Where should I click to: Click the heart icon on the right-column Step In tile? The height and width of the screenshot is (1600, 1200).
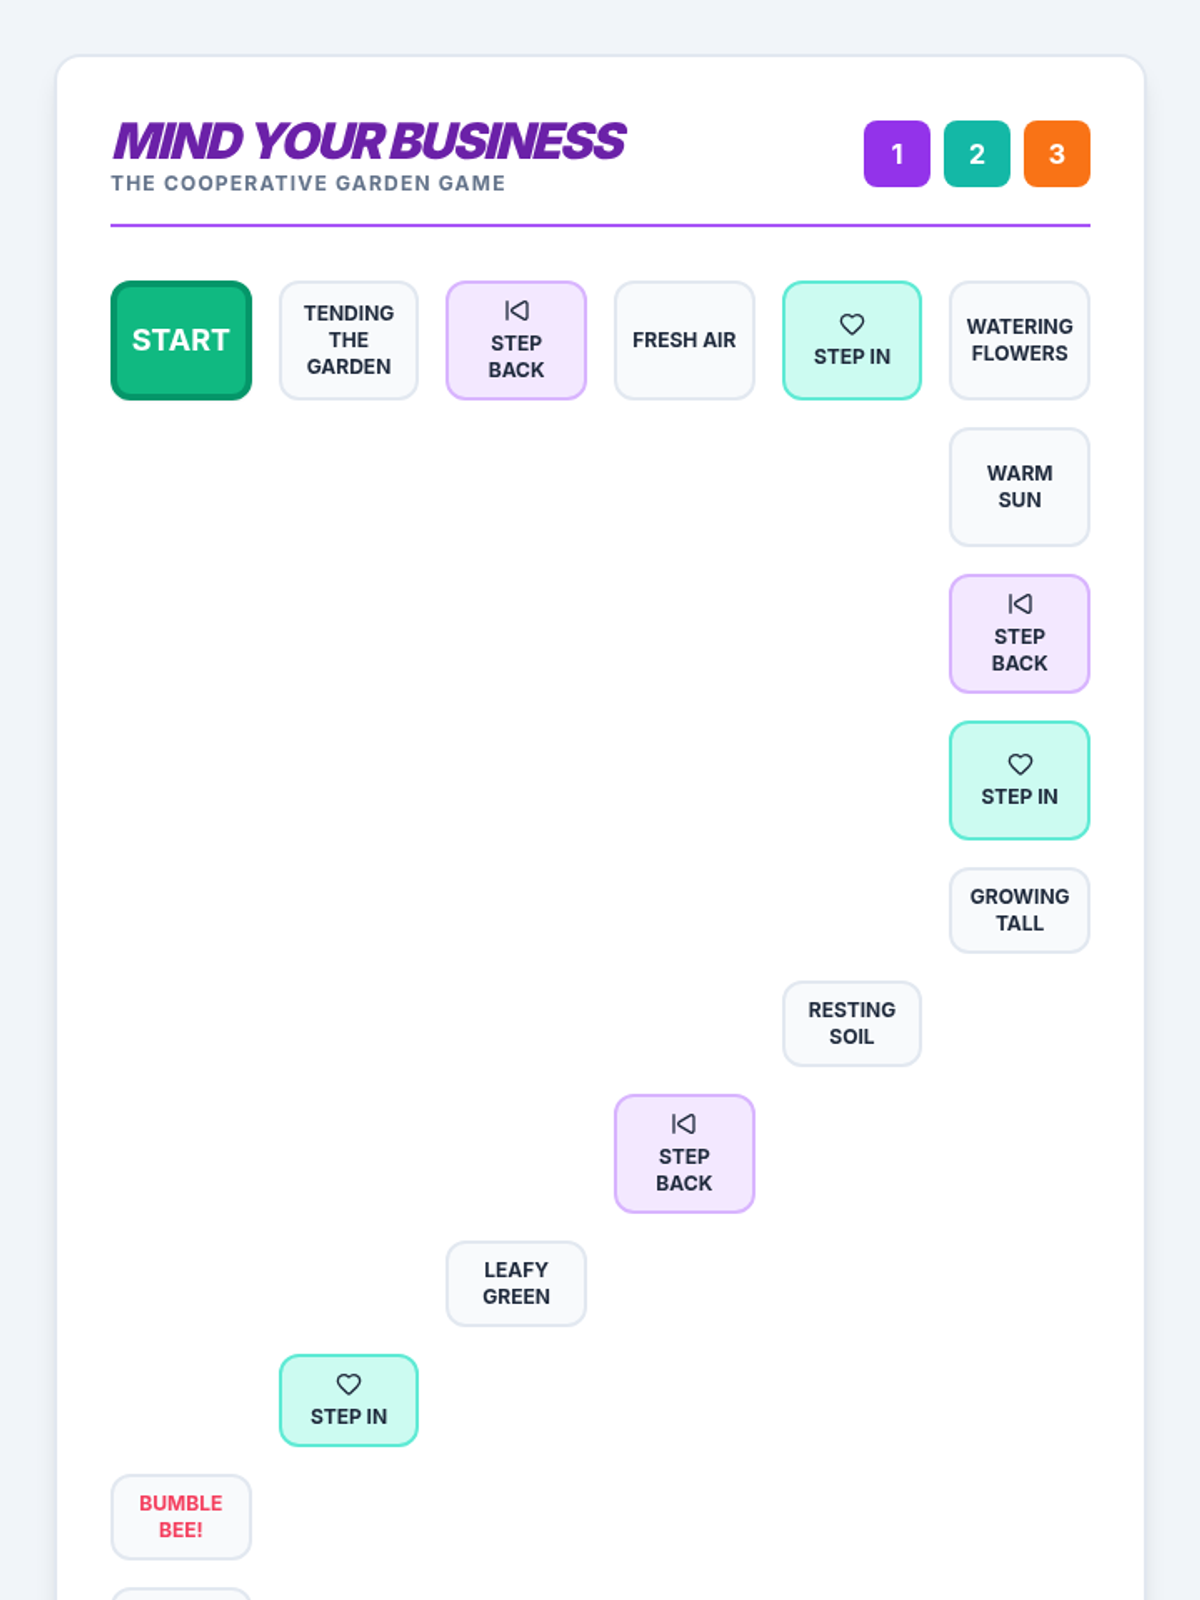coord(1019,764)
